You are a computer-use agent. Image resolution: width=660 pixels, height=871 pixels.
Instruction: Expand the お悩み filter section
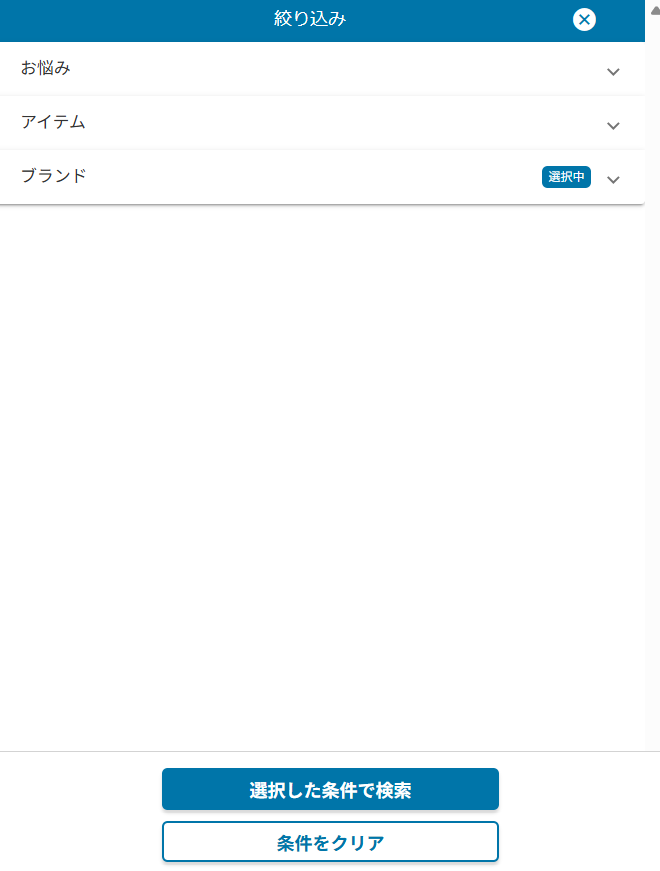tap(320, 69)
